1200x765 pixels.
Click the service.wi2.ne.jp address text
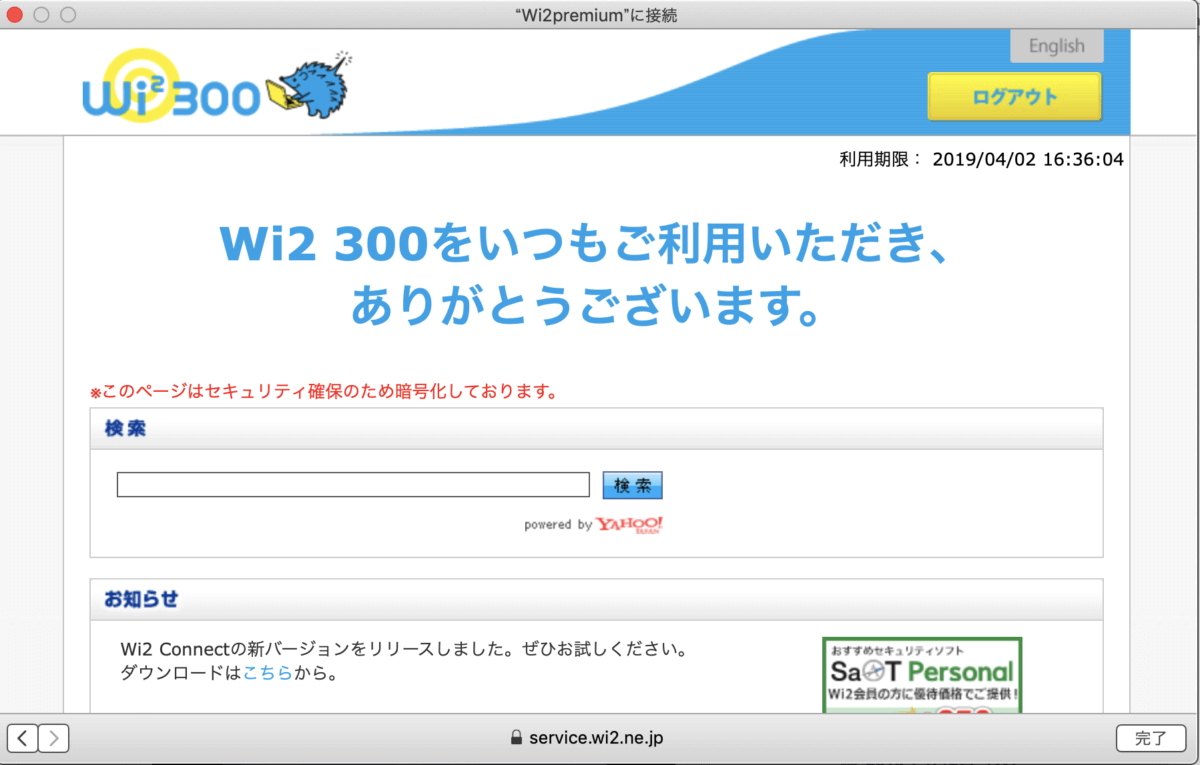point(596,739)
